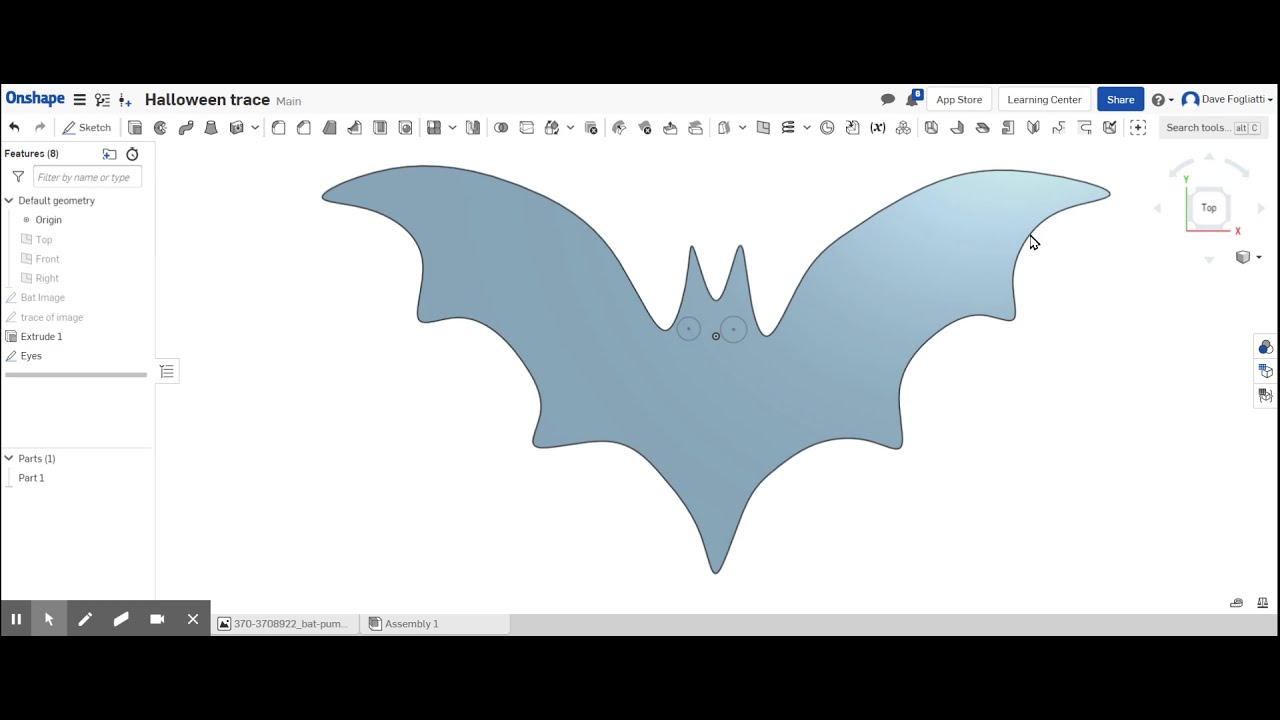
Task: Redo the last action
Action: (x=40, y=128)
